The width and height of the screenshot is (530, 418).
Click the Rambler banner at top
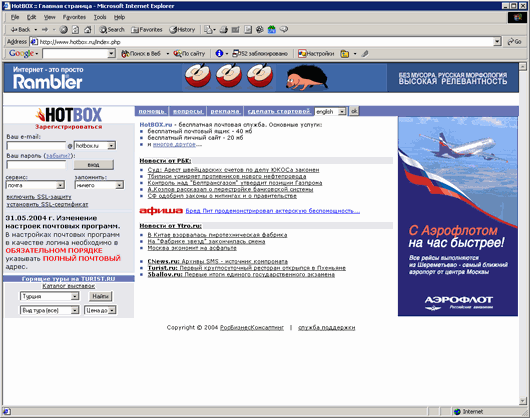click(x=261, y=78)
